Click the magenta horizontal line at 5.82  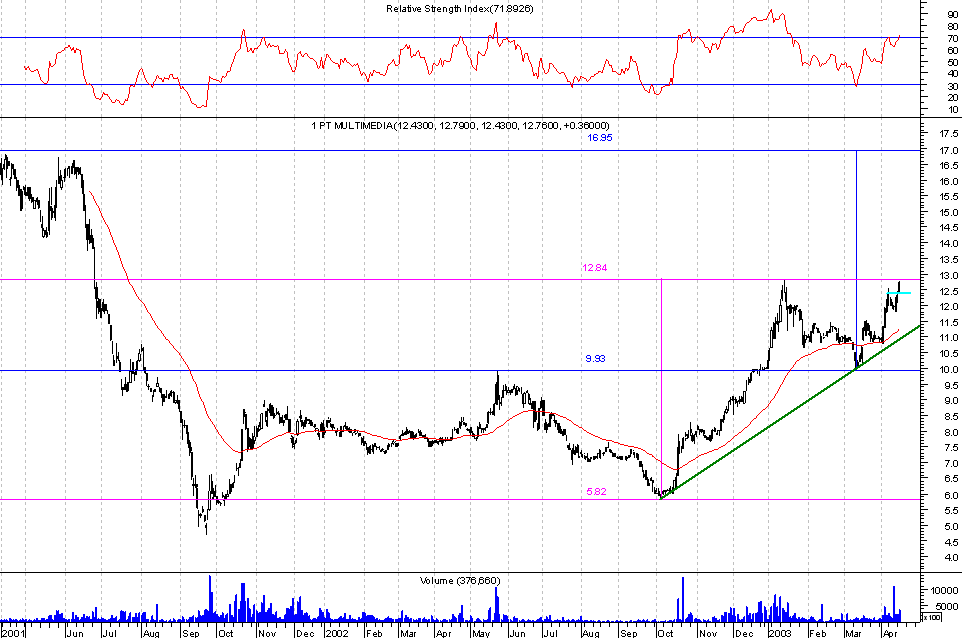460,499
